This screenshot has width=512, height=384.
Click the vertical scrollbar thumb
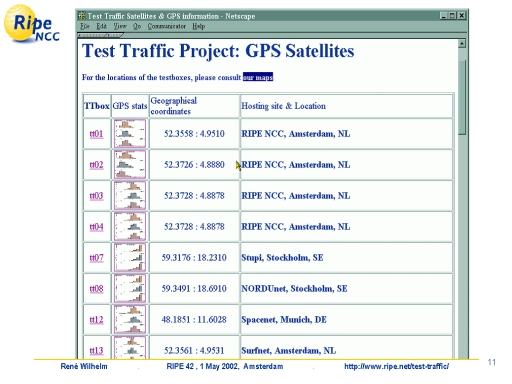pos(462,97)
